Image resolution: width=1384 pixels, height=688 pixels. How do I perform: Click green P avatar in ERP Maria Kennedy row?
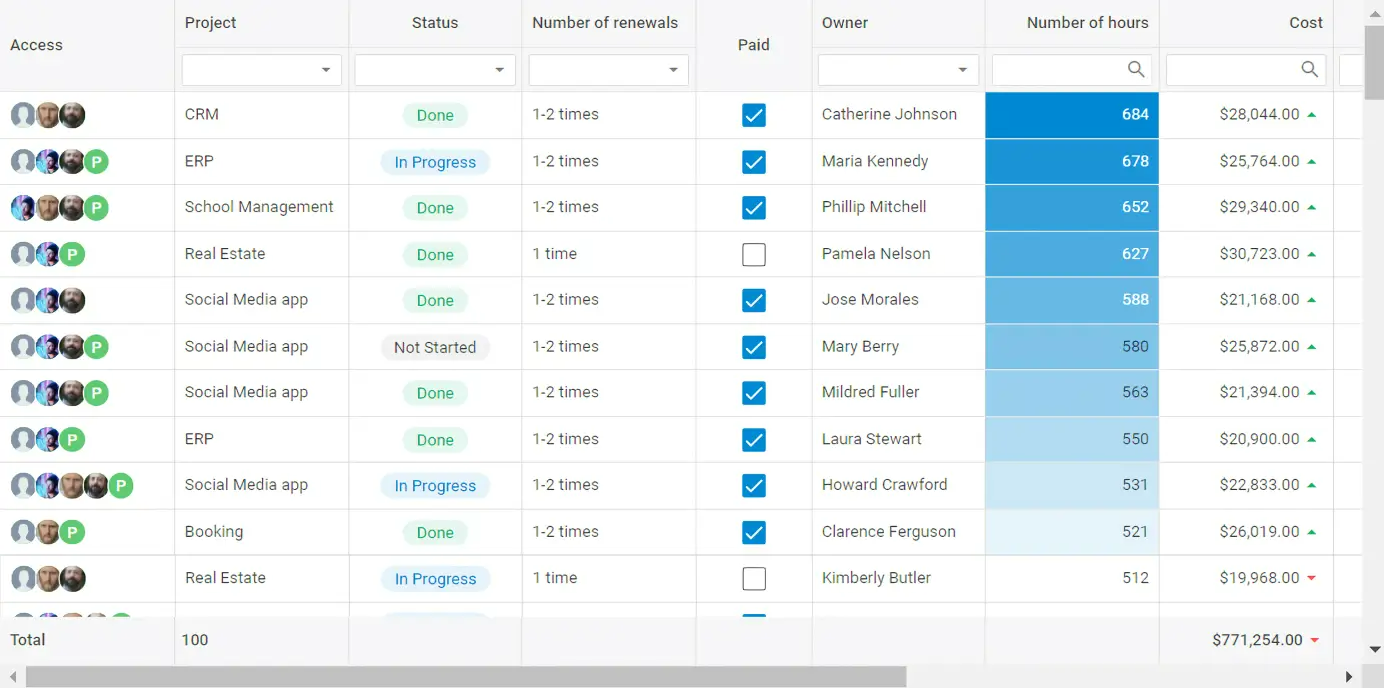tap(96, 162)
